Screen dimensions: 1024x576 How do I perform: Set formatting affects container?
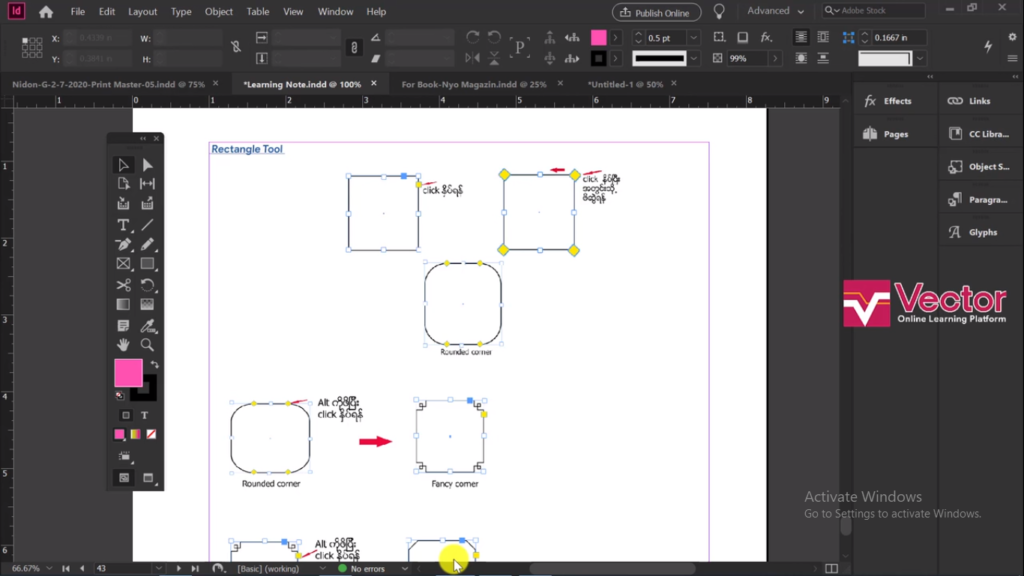[126, 415]
